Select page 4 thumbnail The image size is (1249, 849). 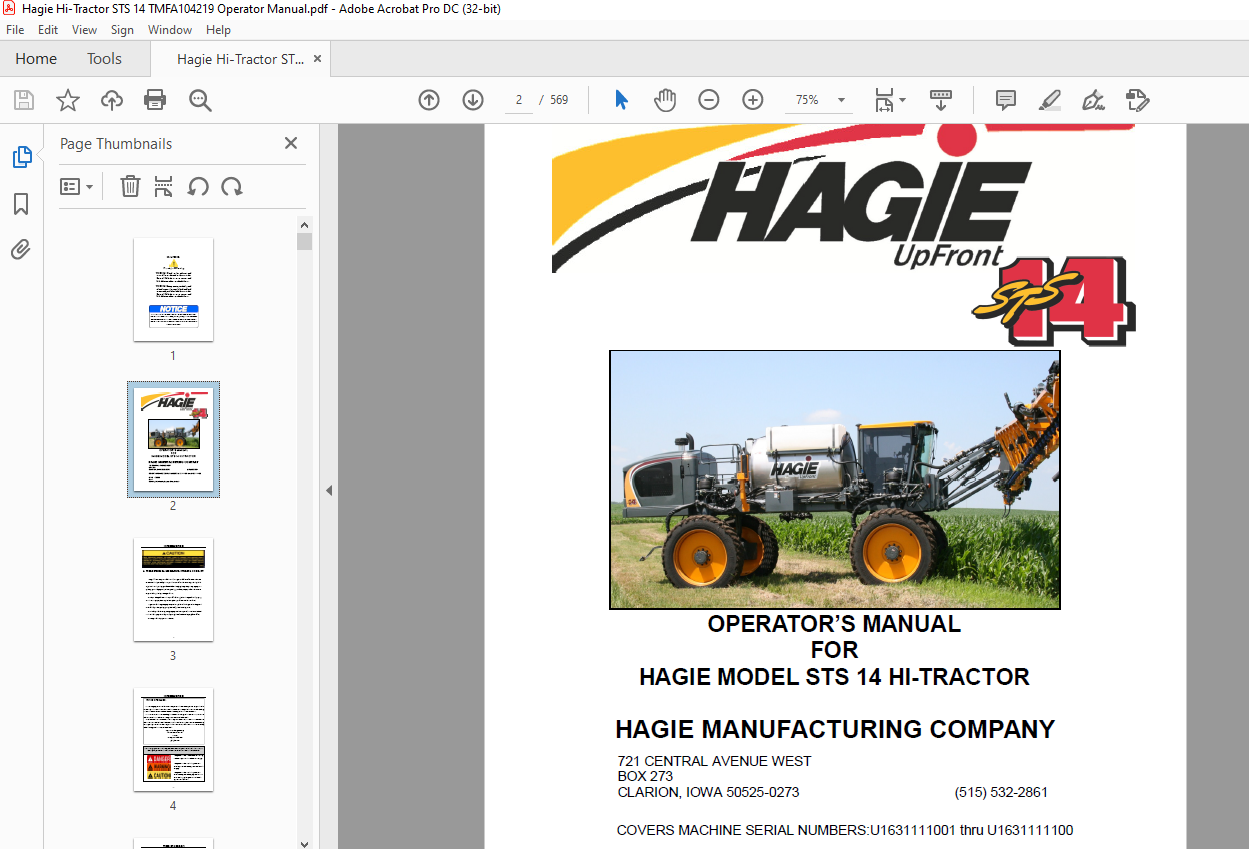173,739
